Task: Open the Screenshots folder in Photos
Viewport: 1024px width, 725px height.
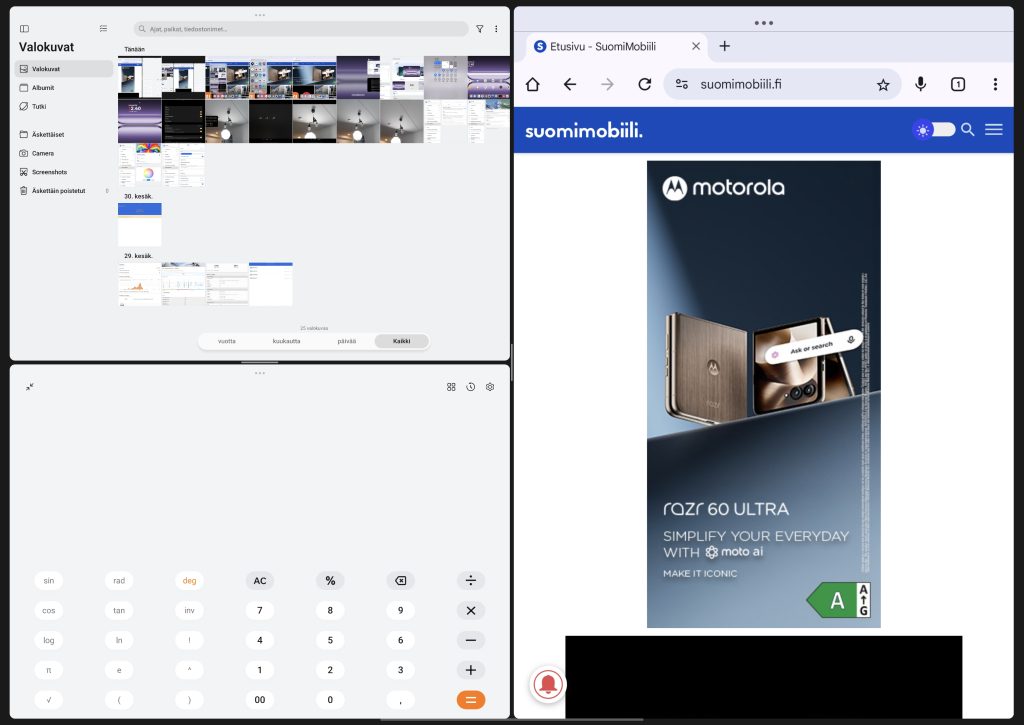Action: tap(63, 172)
